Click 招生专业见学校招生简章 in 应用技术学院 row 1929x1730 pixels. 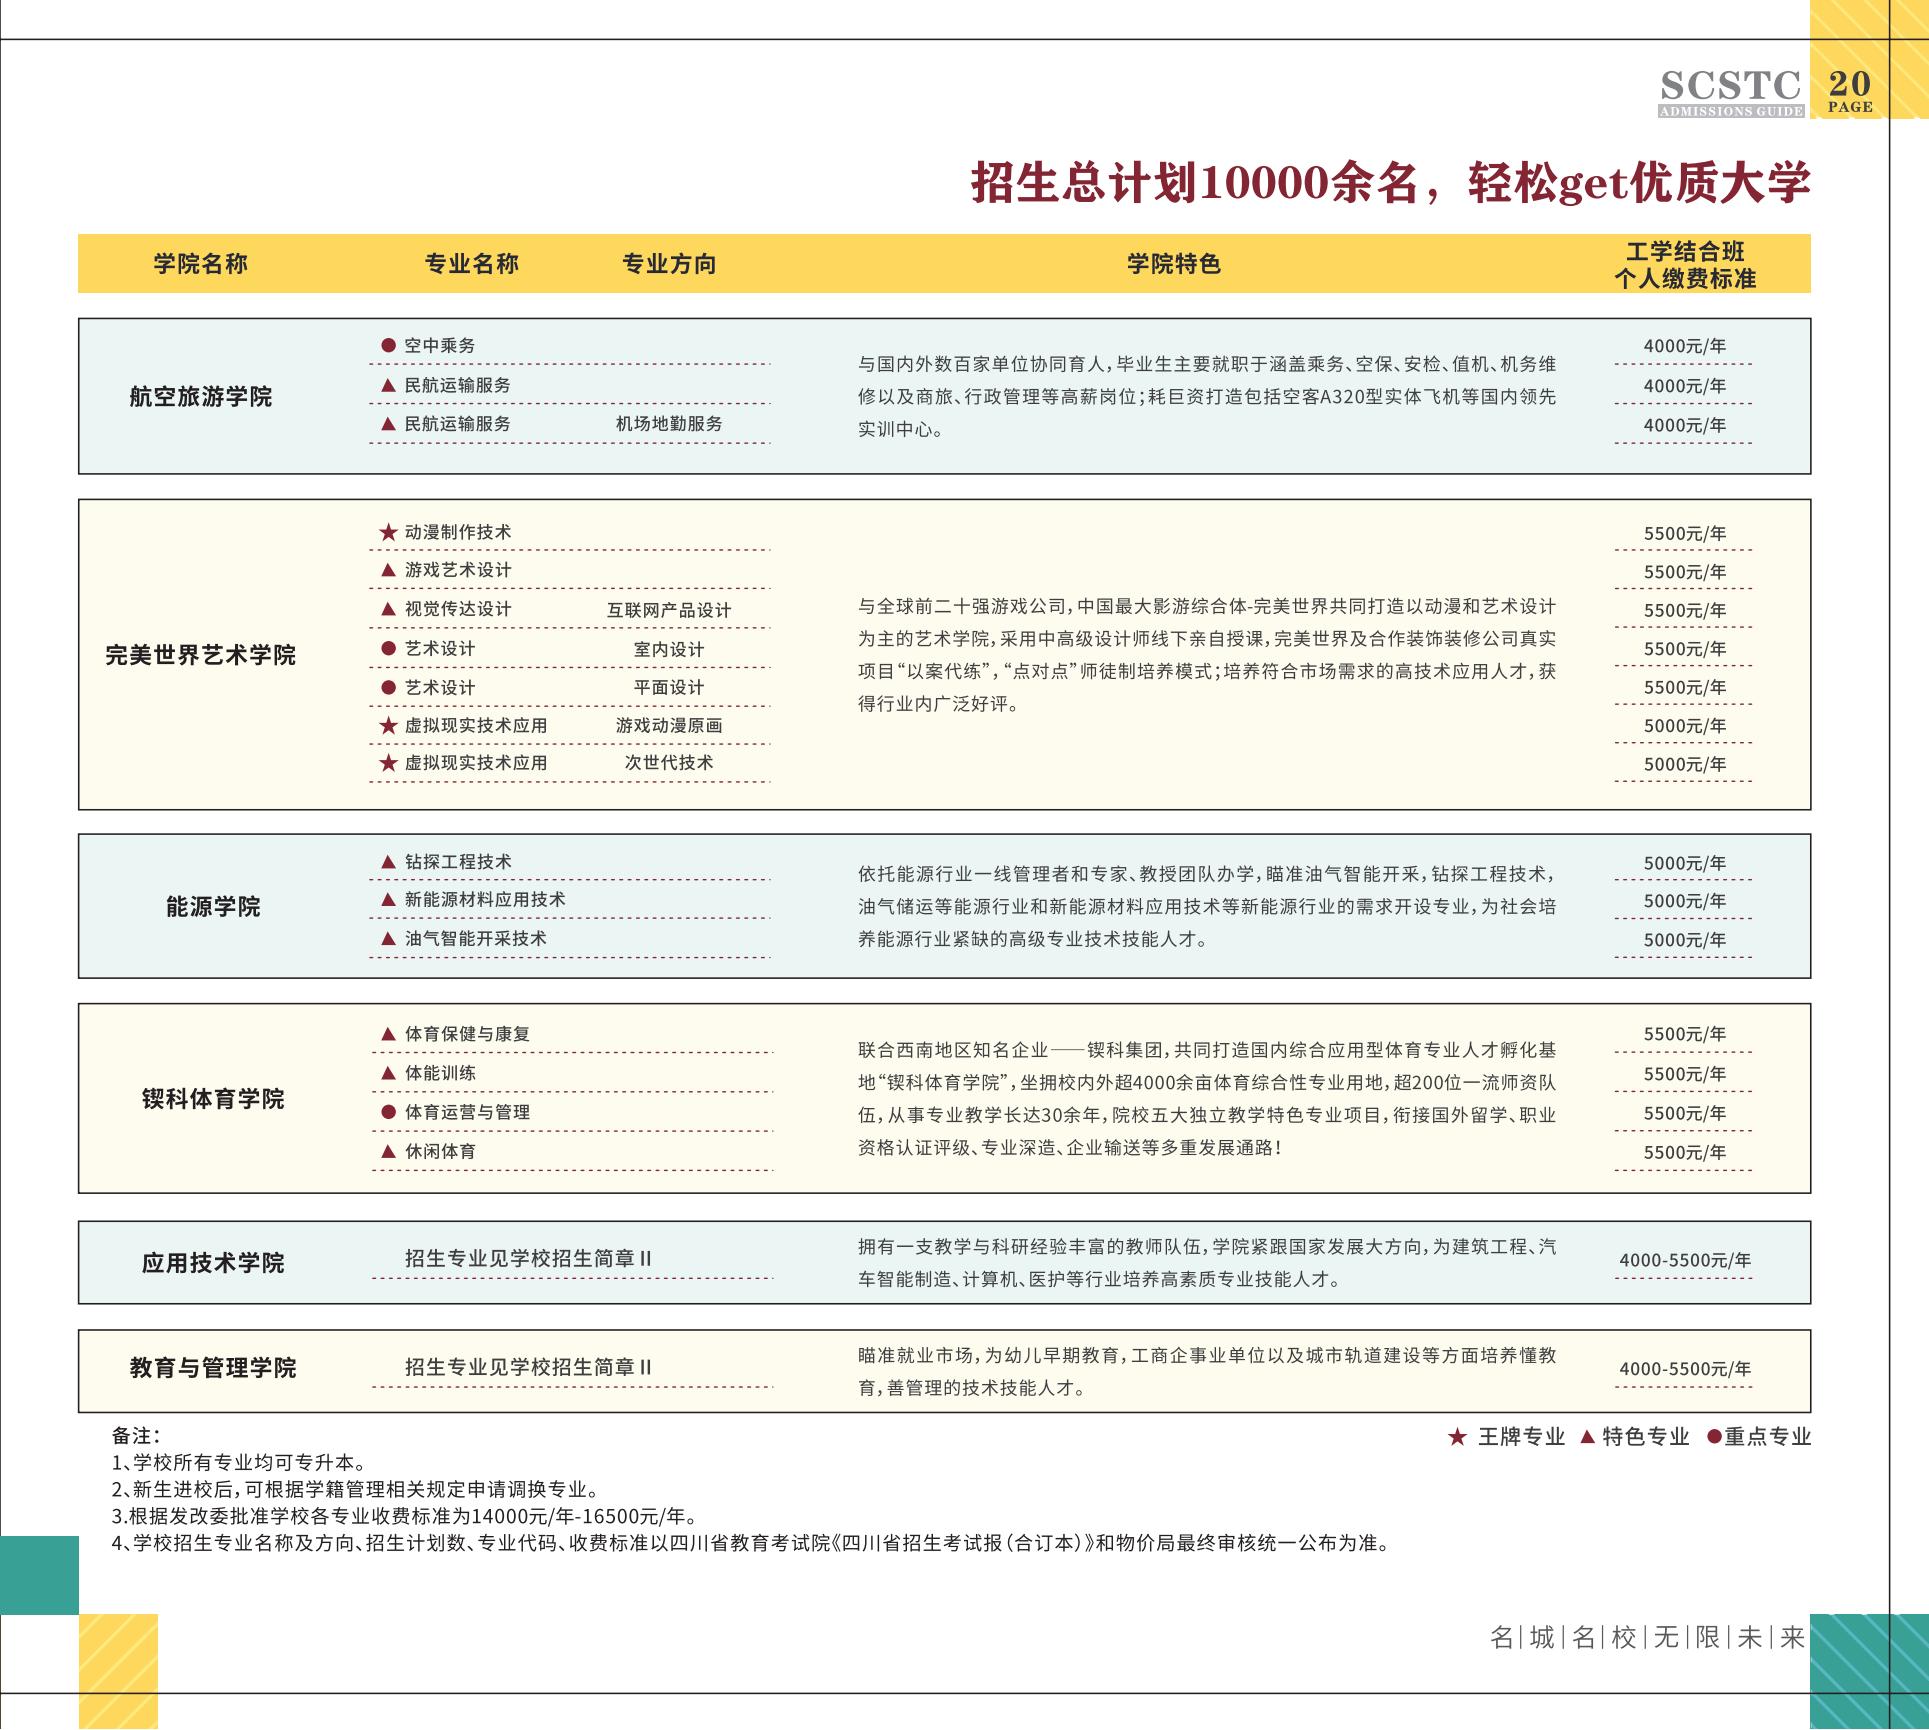pos(528,1259)
